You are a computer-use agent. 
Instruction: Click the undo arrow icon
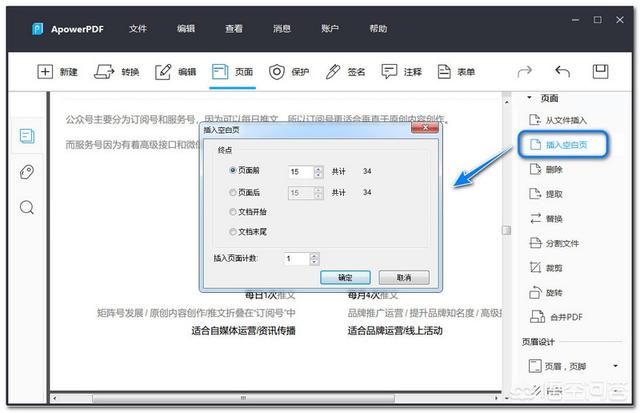pos(562,72)
